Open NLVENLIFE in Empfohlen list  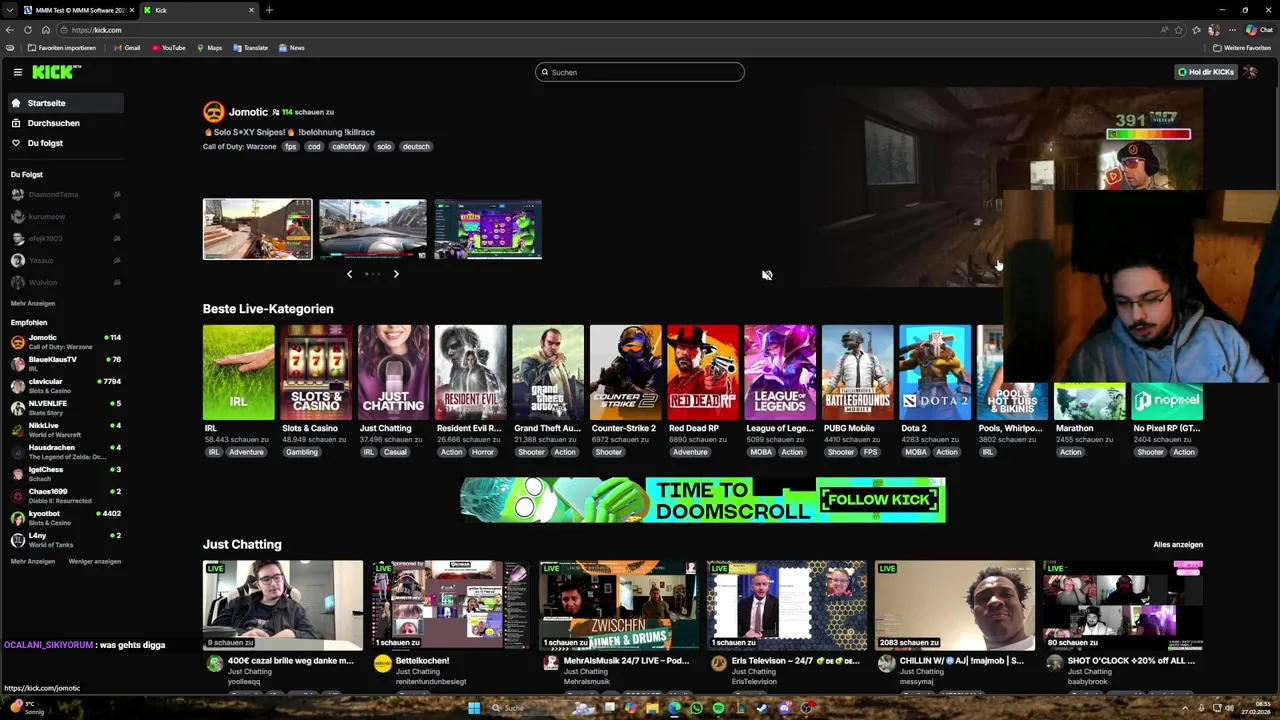pos(65,408)
